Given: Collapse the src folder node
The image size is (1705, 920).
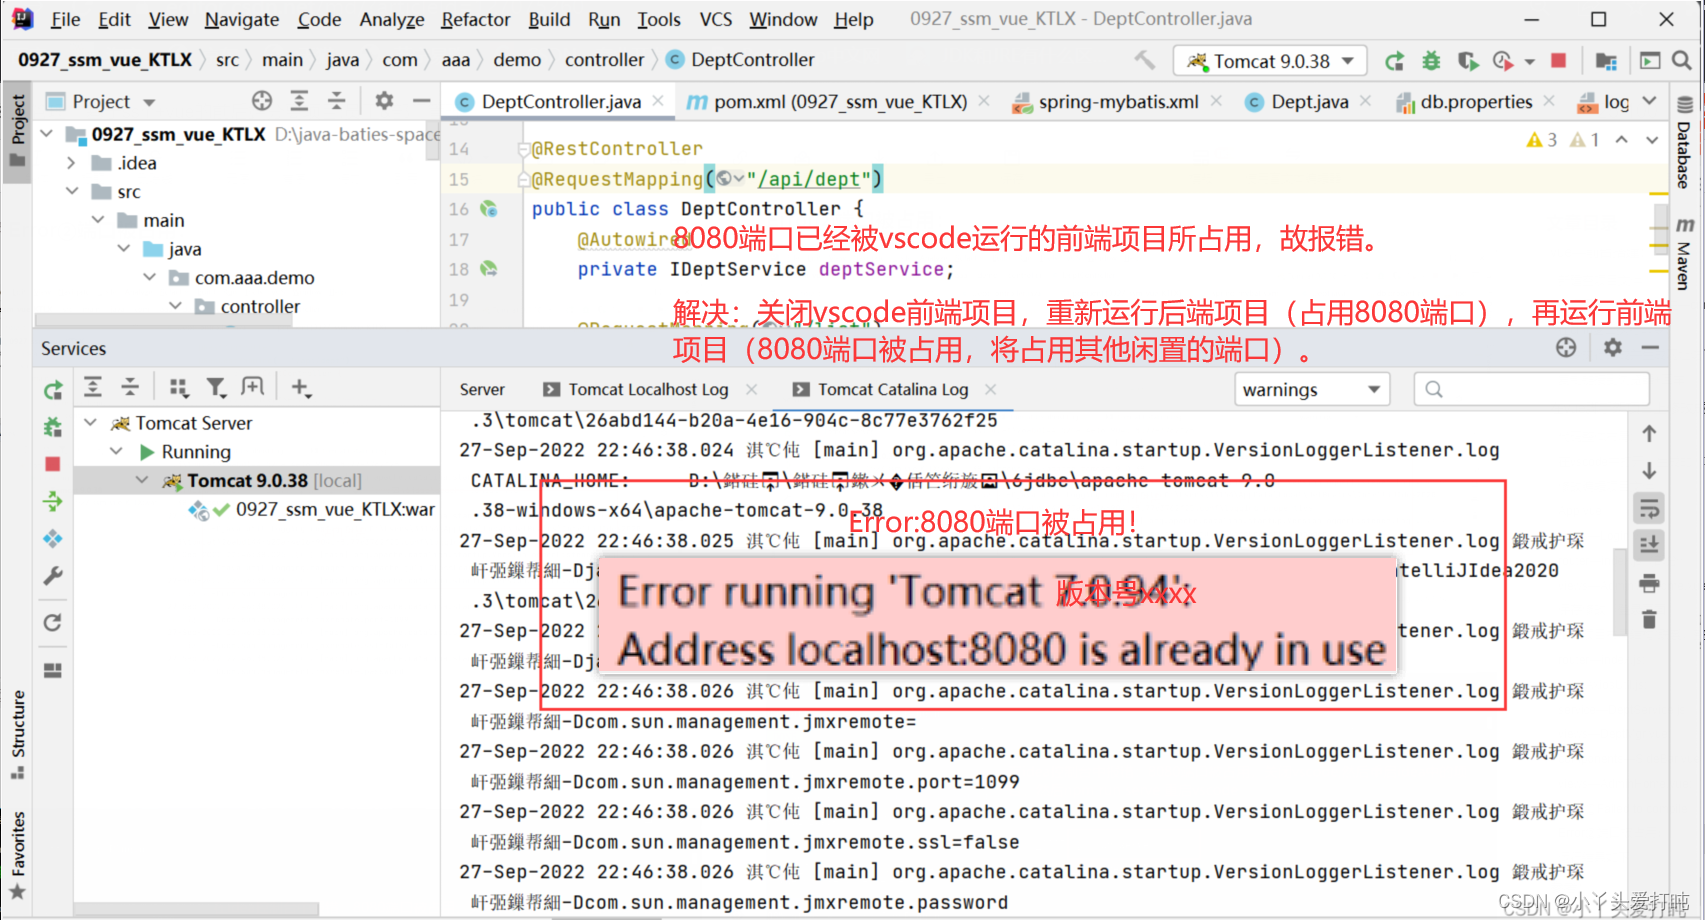Looking at the screenshot, I should (72, 191).
